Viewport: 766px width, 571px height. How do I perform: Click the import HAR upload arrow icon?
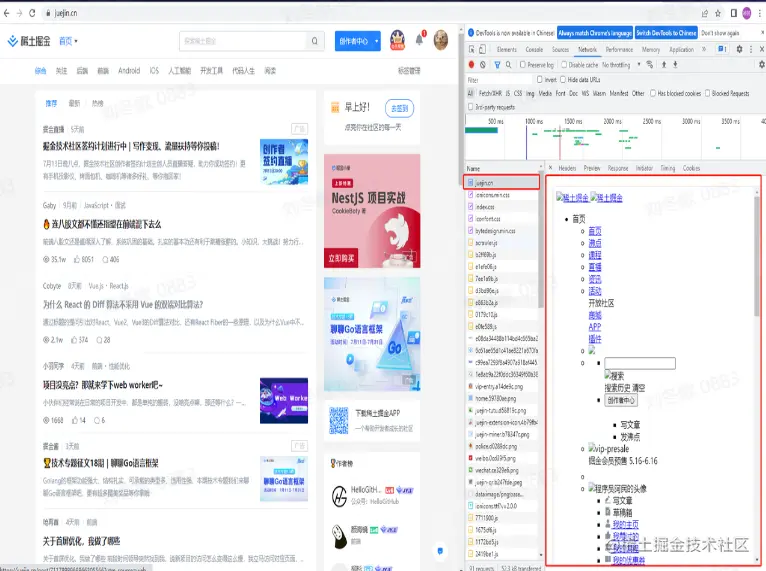coord(664,64)
